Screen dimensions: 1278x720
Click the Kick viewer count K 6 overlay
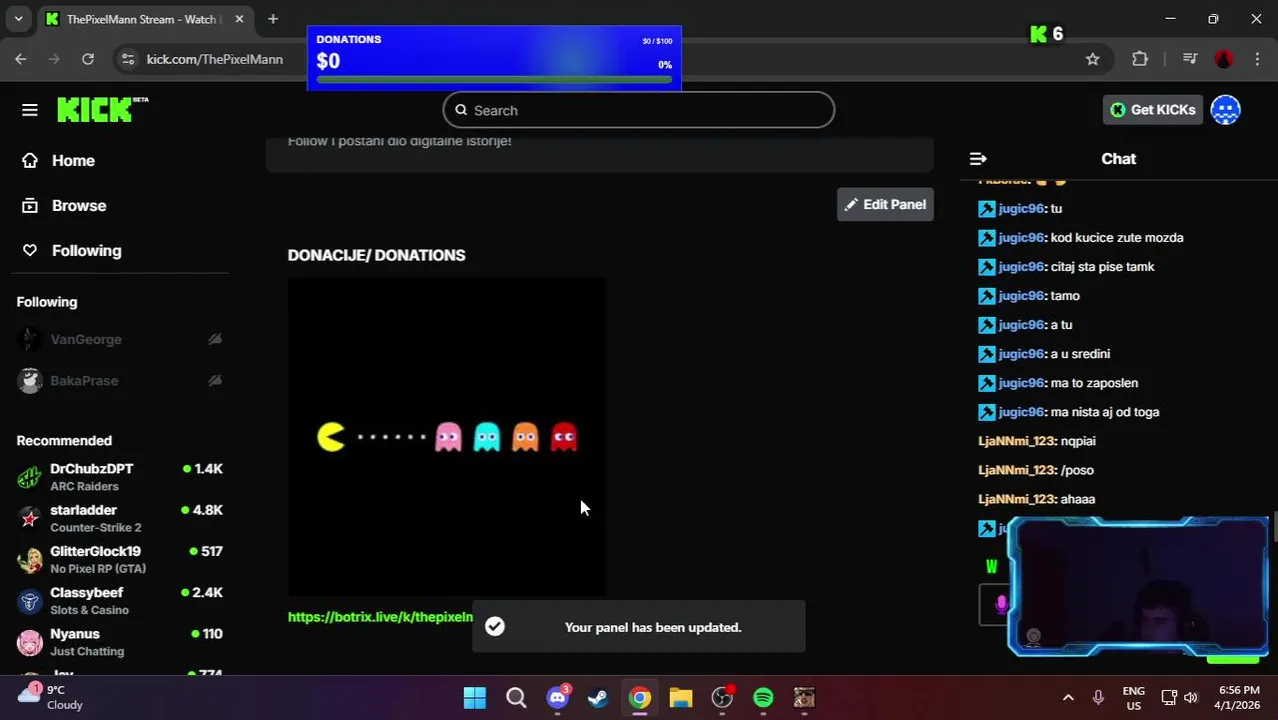coord(1046,34)
